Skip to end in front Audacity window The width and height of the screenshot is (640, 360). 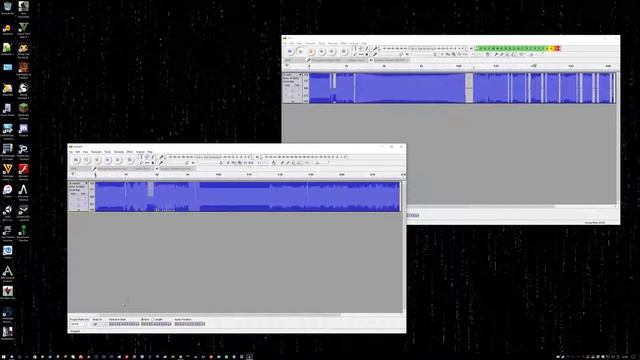click(x=118, y=160)
